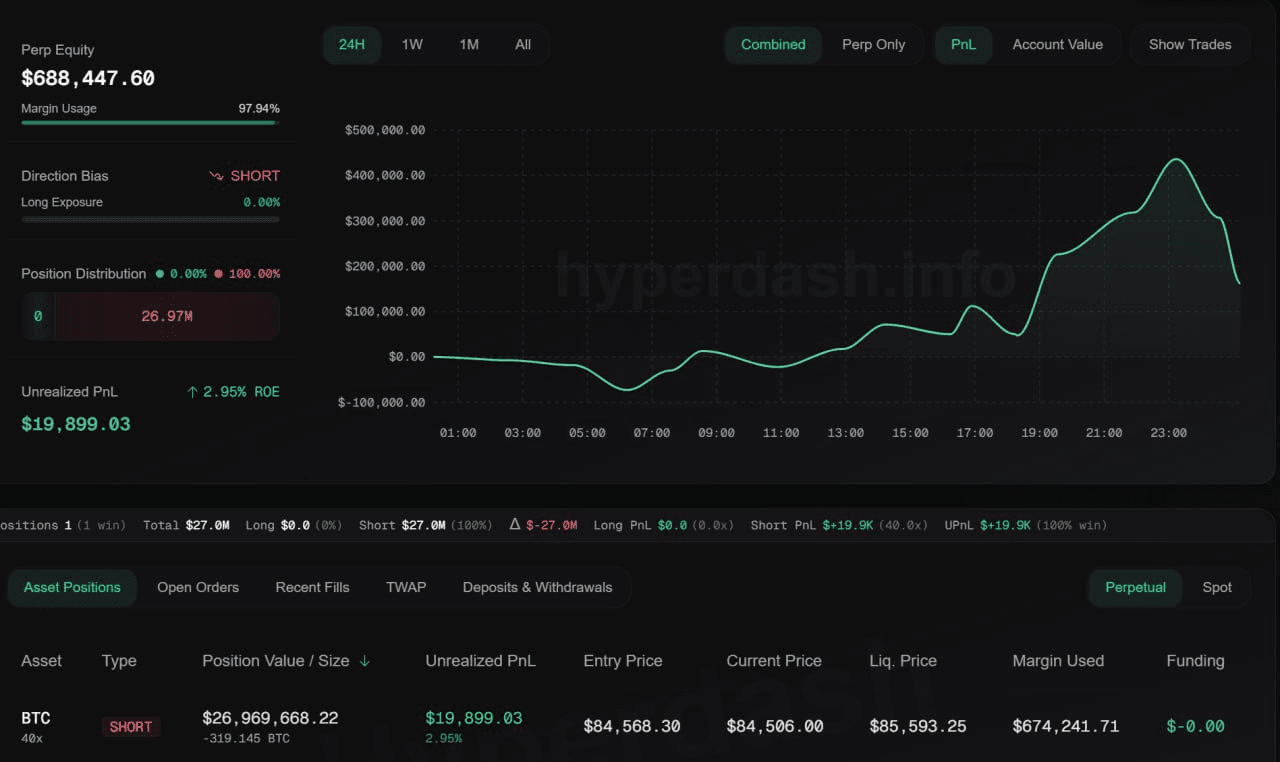Sort by Position Value / Size arrow
The image size is (1280, 762).
tap(365, 661)
